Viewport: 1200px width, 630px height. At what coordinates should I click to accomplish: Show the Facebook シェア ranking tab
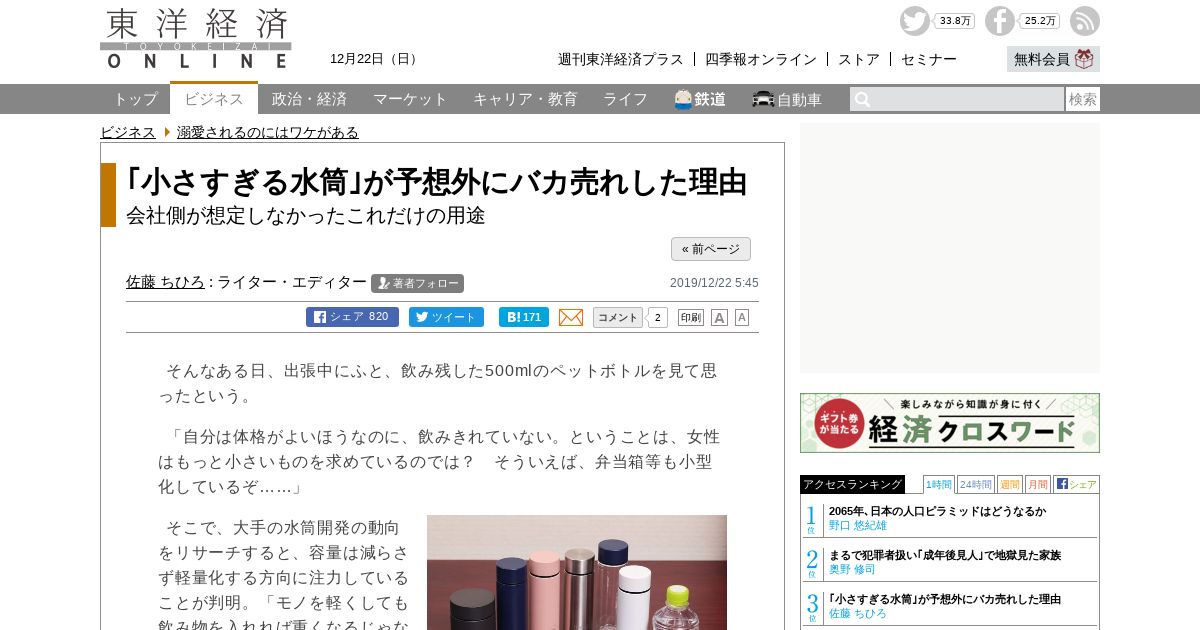point(1076,484)
